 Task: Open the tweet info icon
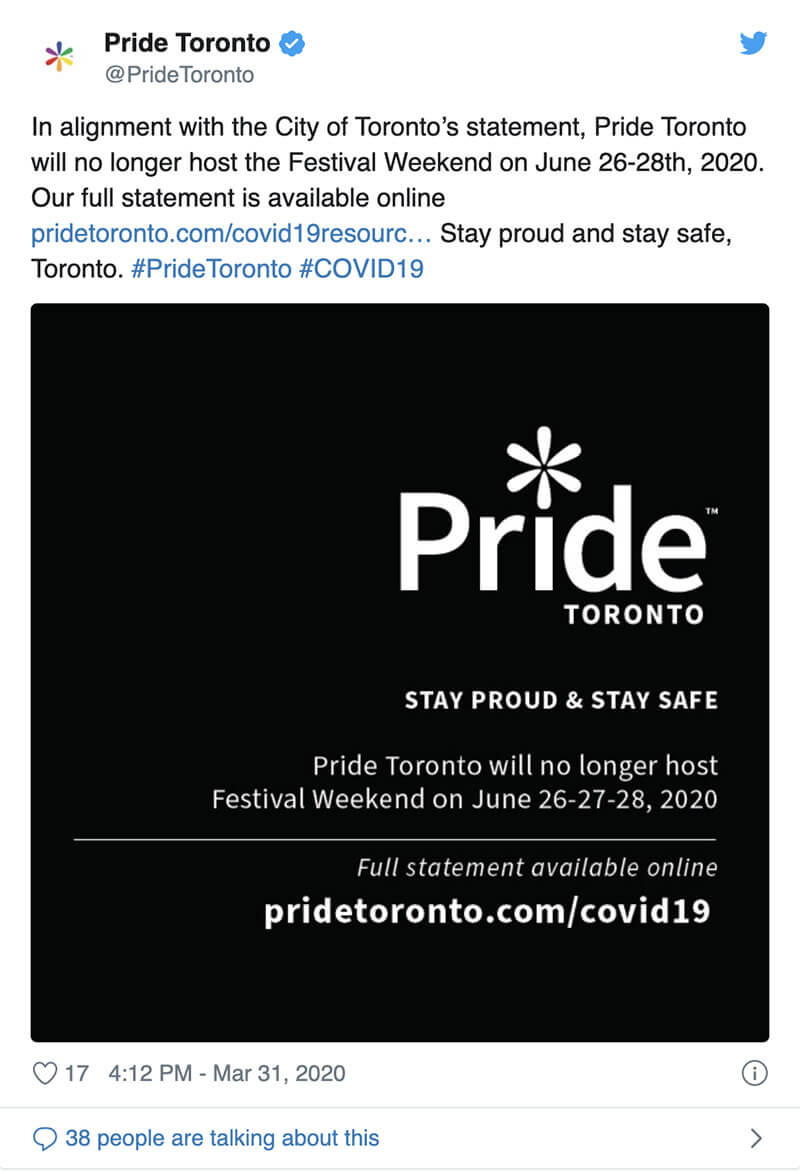tap(753, 1074)
